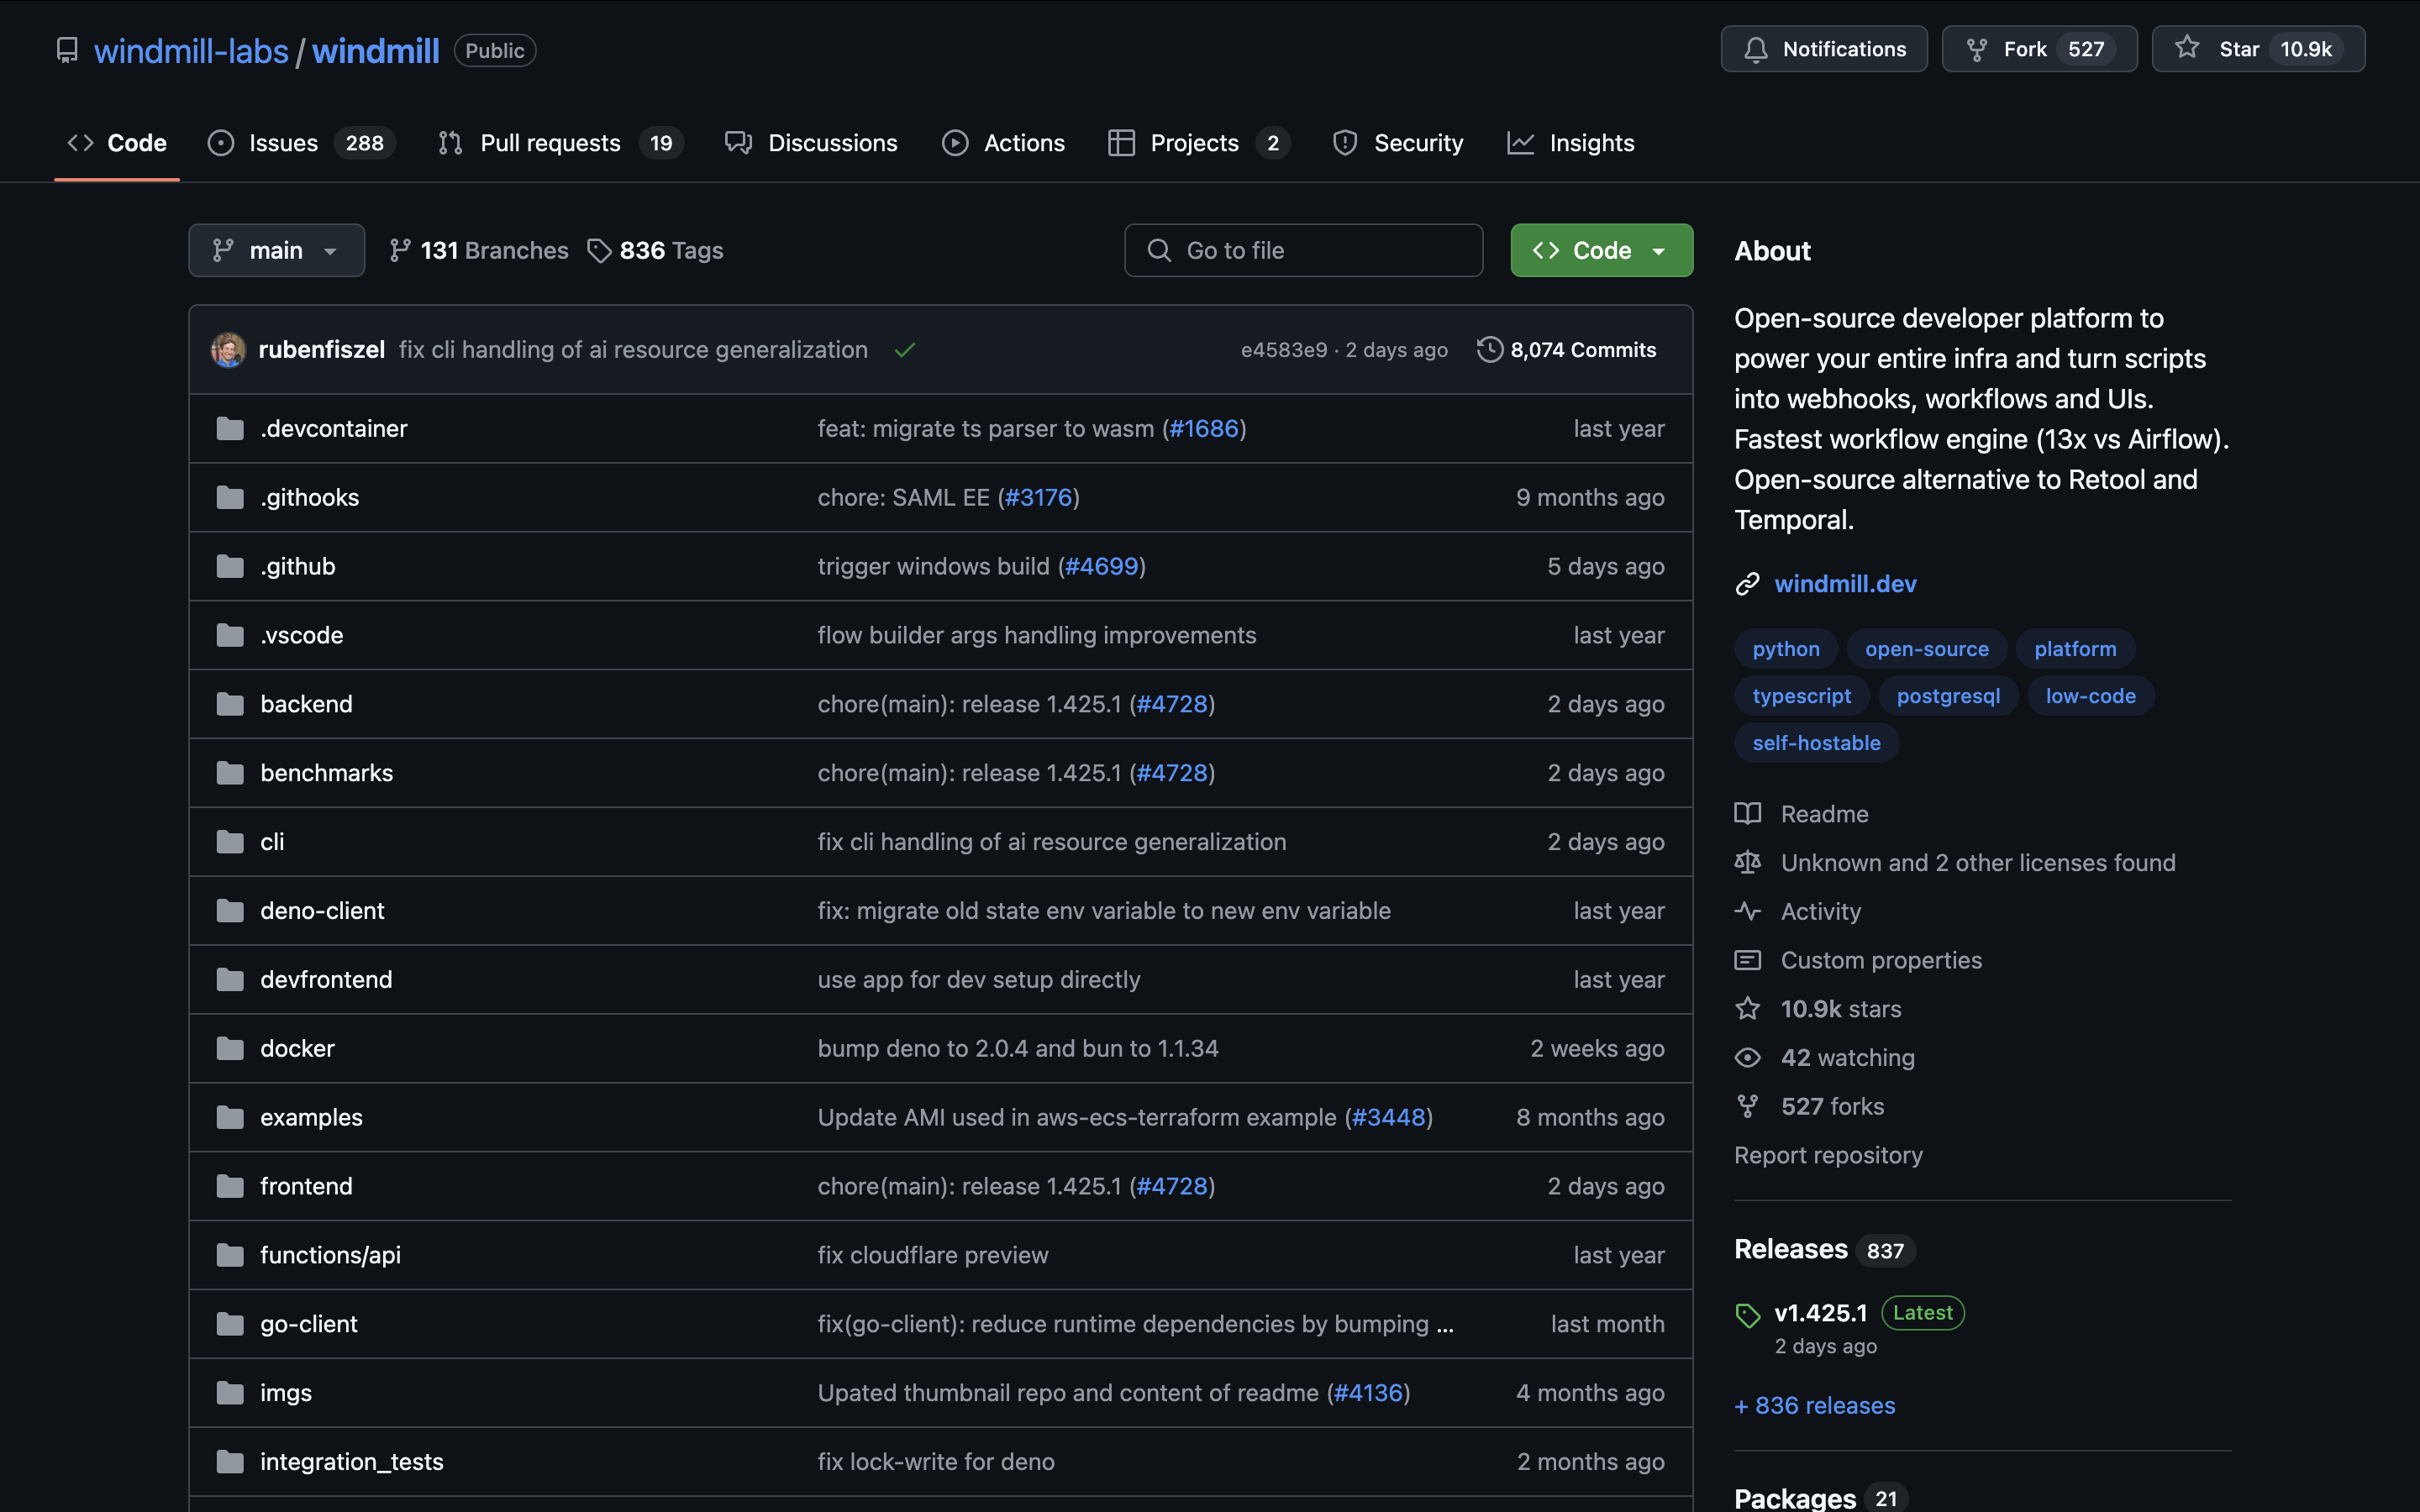Click the Go to file search field
Screen dimensions: 2420x1512
pos(1303,250)
